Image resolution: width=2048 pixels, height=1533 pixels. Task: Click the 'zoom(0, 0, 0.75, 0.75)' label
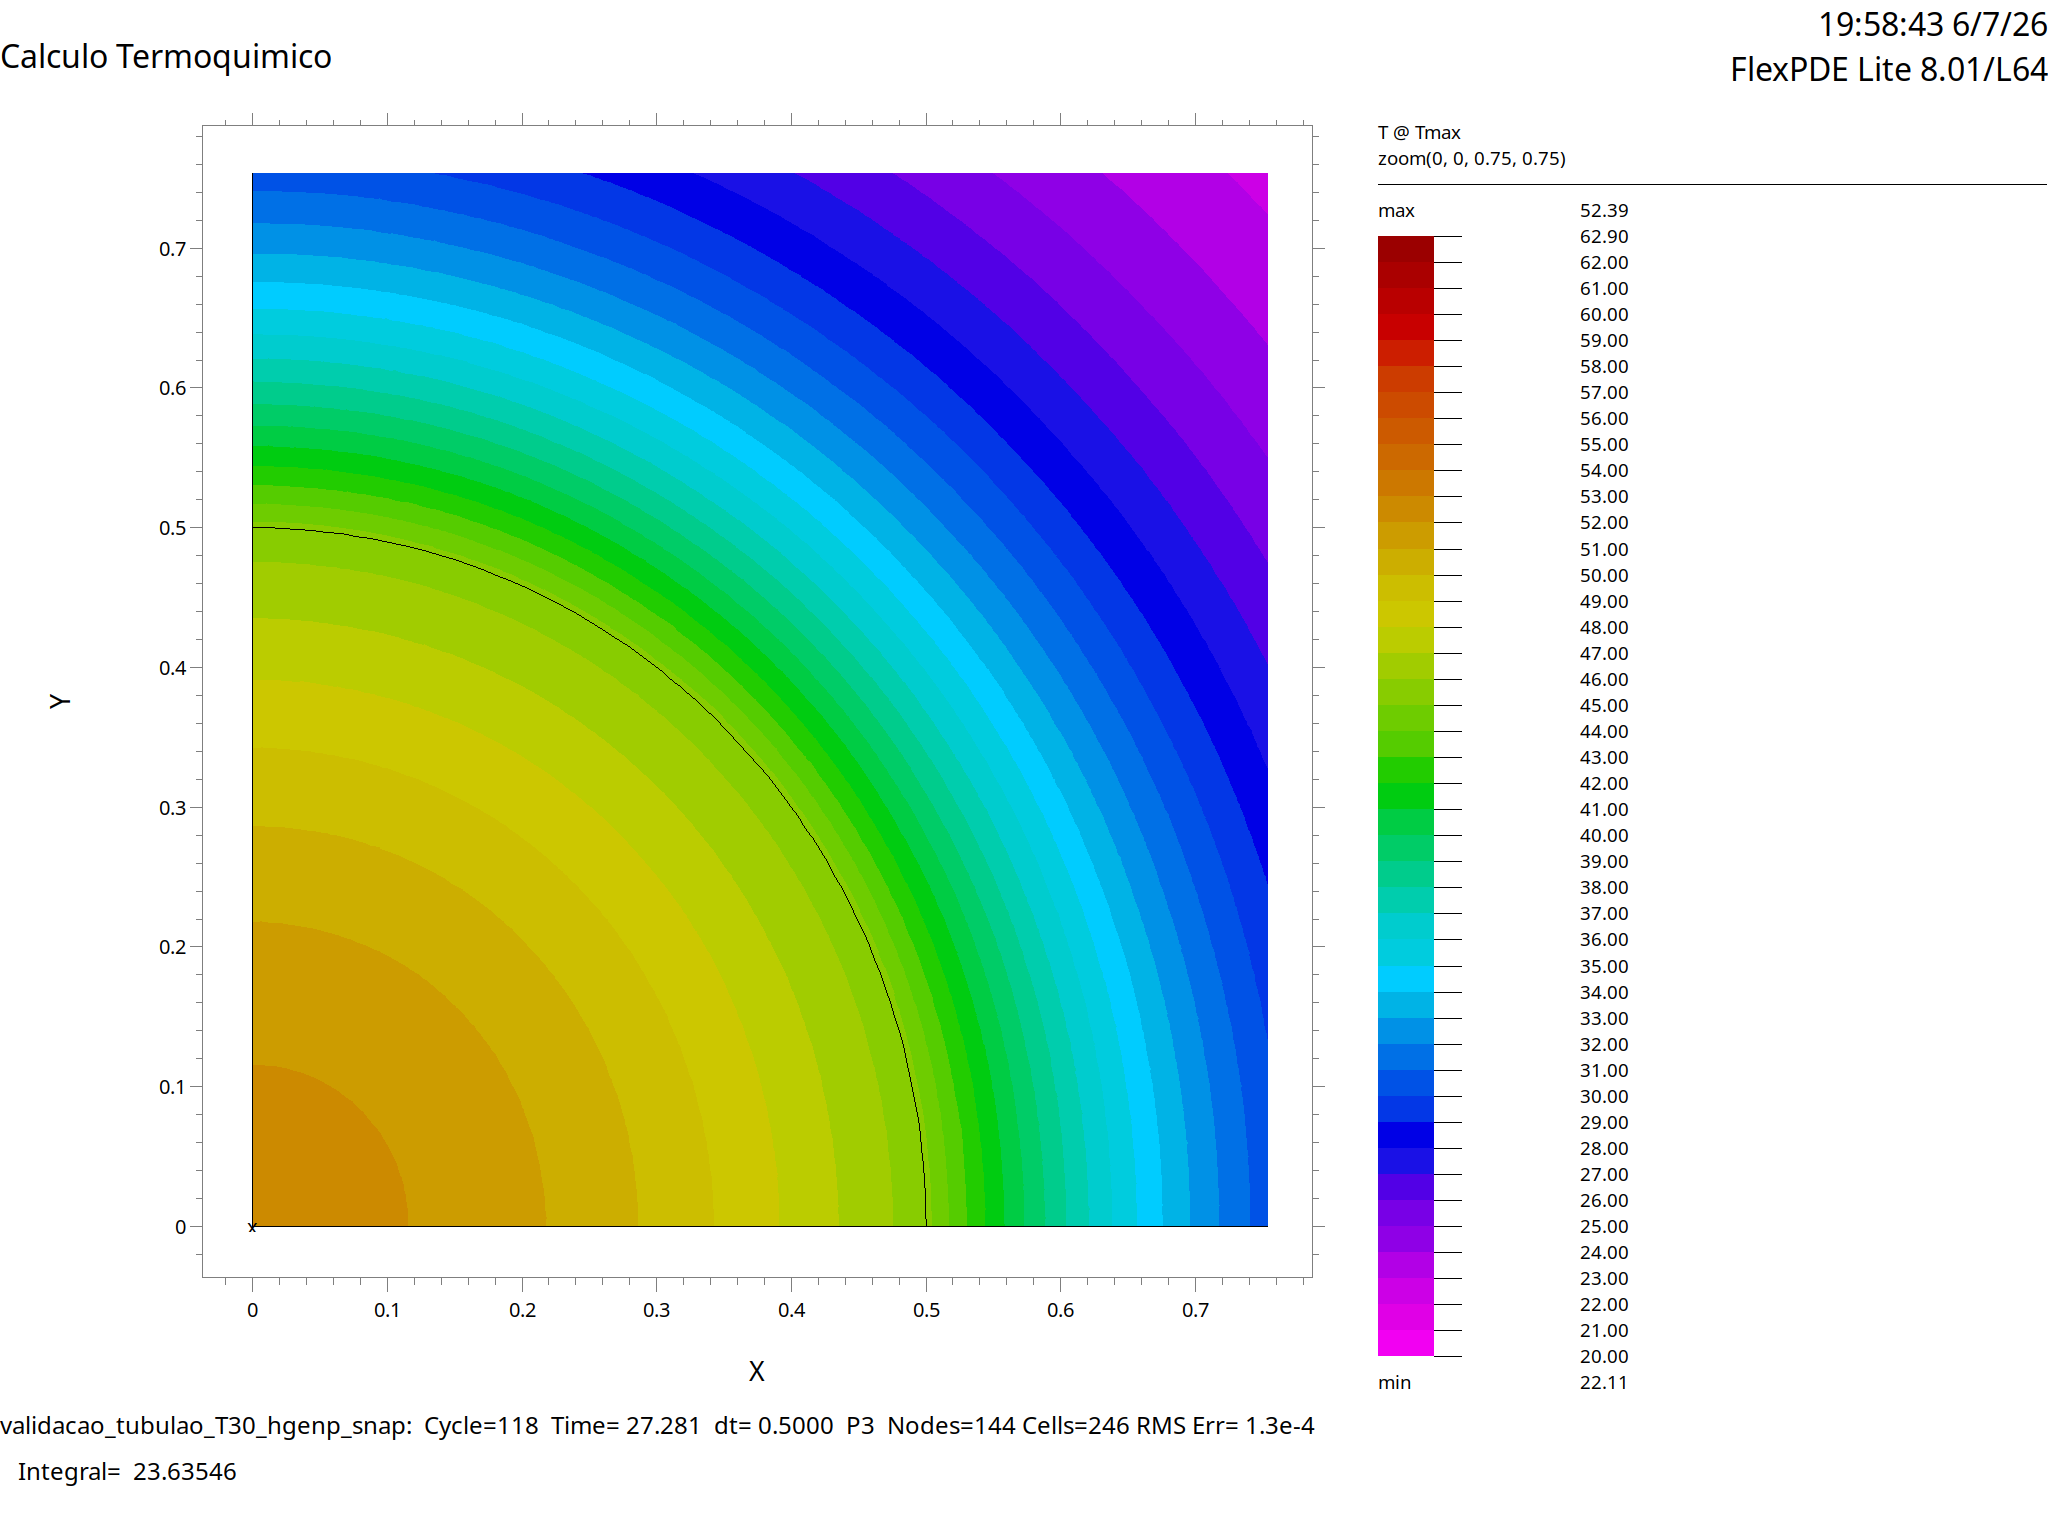click(1472, 158)
